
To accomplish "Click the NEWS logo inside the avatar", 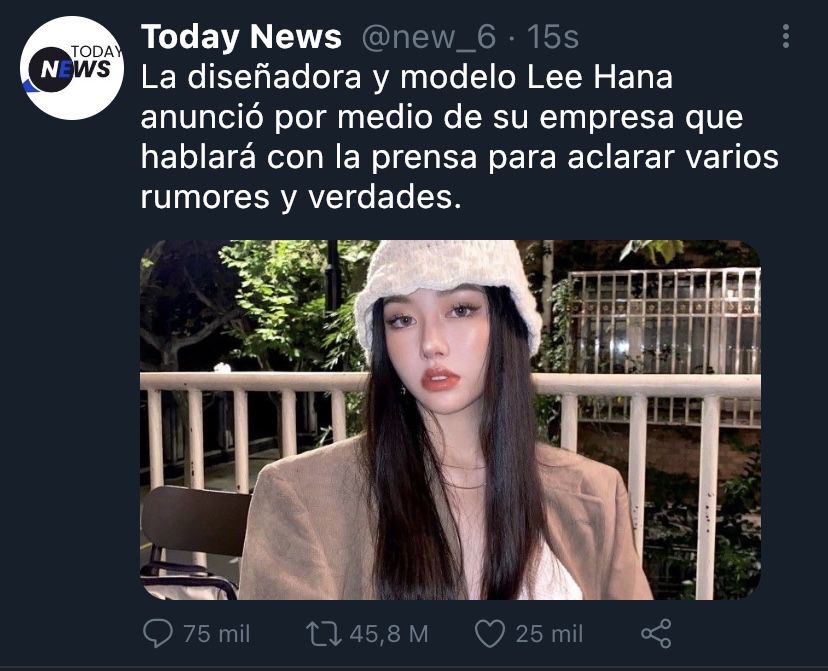I will click(x=69, y=69).
